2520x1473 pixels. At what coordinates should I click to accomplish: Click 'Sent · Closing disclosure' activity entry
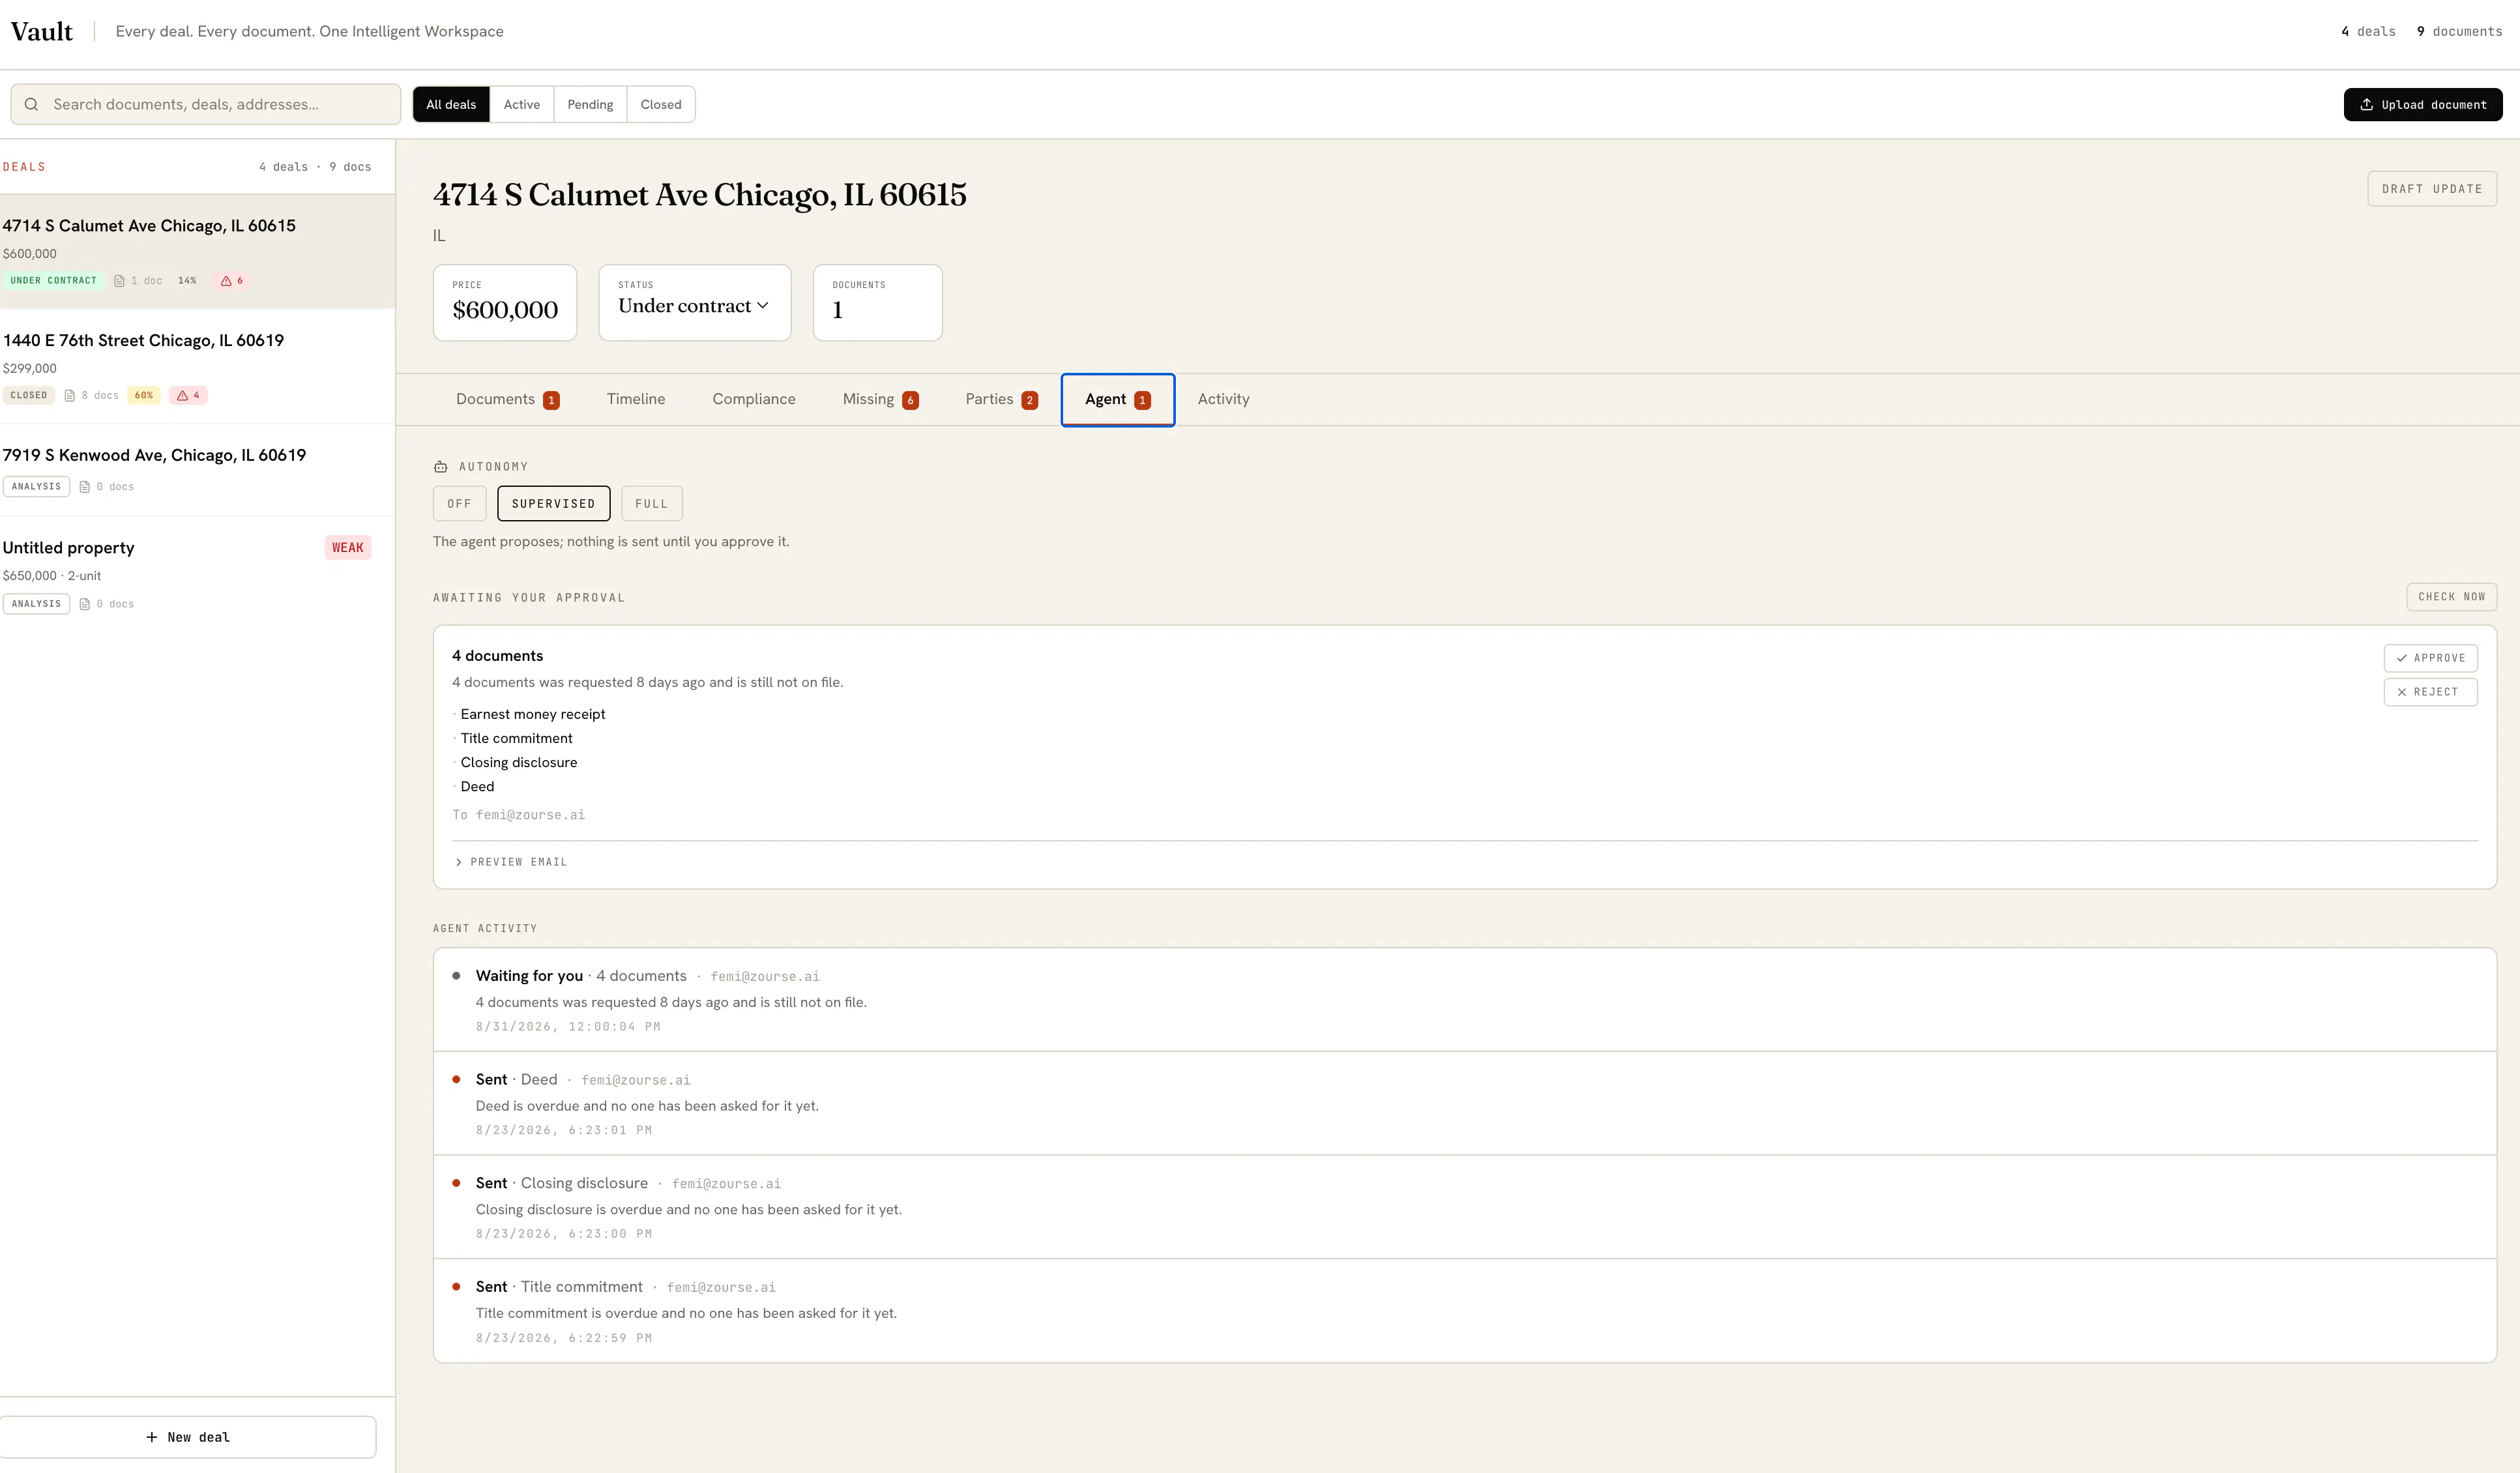(1464, 1208)
